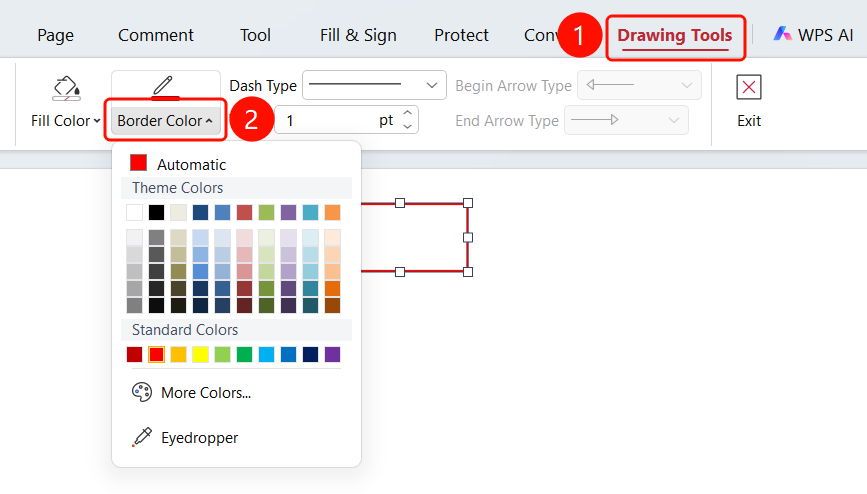This screenshot has height=494, width=867.
Task: Select the orange theme color in top row
Action: (x=332, y=212)
